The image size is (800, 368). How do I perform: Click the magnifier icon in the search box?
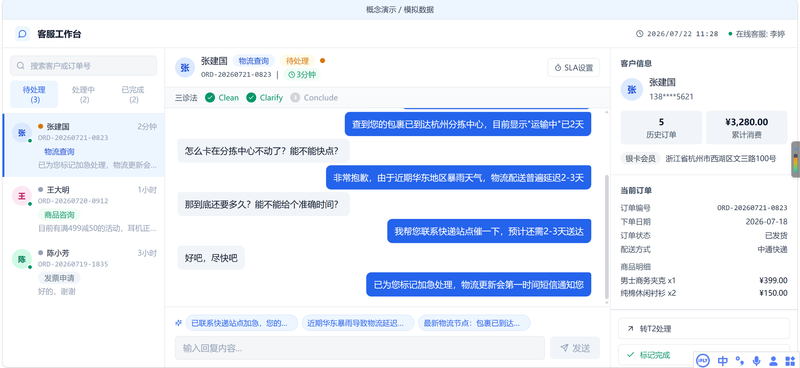(21, 66)
